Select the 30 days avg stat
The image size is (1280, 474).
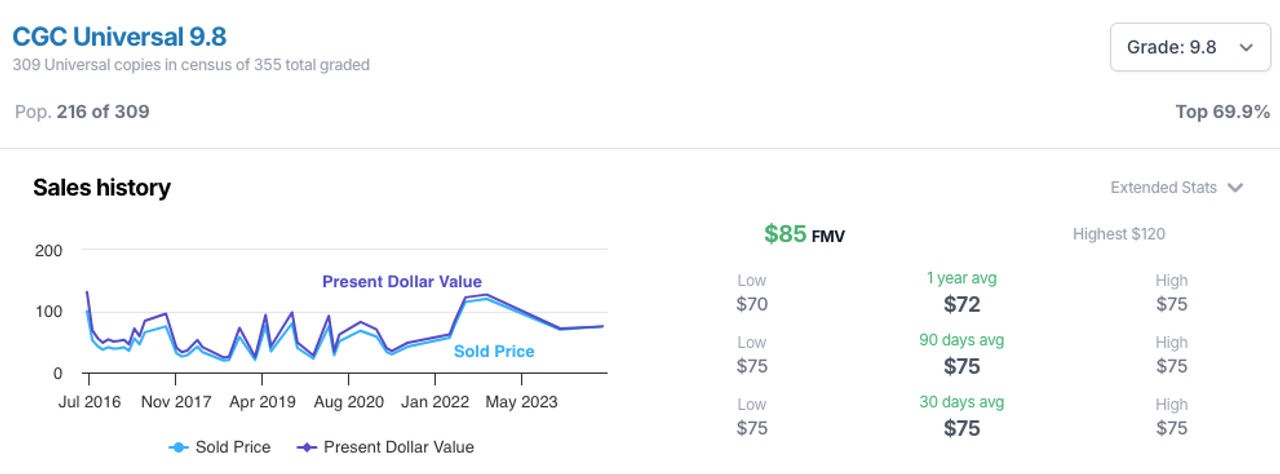pyautogui.click(x=962, y=416)
